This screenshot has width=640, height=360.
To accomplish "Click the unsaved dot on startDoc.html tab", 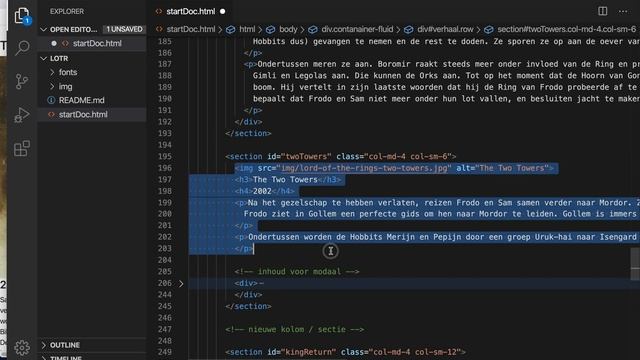I will tap(222, 11).
